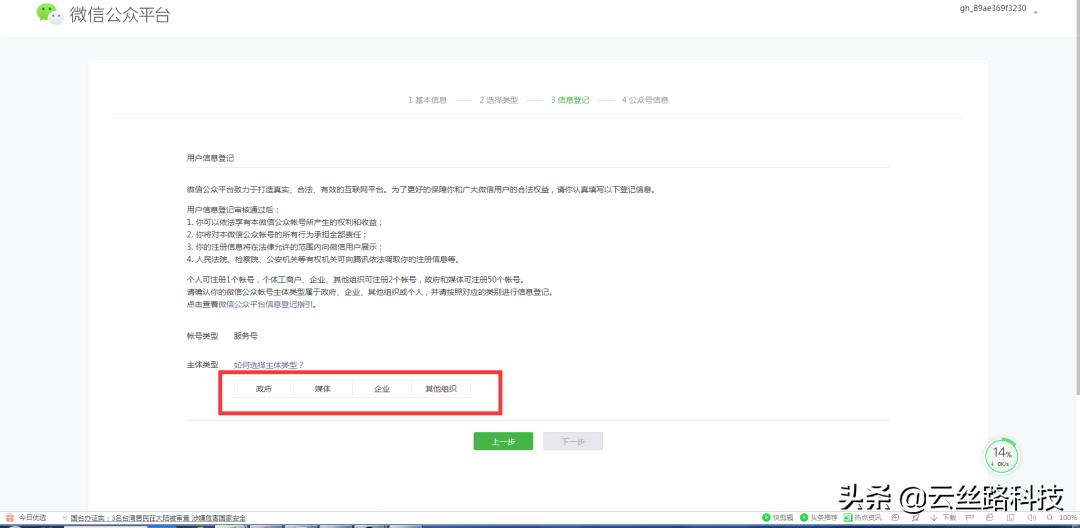Open 热点资讯 in status bar
The height and width of the screenshot is (528, 1080).
(864, 518)
